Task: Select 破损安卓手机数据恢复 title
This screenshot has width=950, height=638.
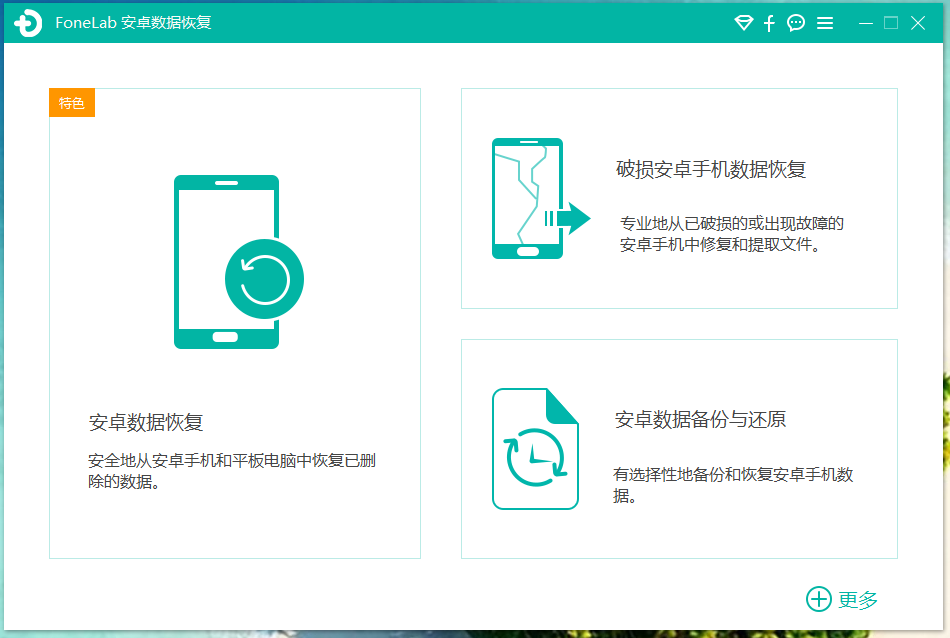Action: click(711, 169)
